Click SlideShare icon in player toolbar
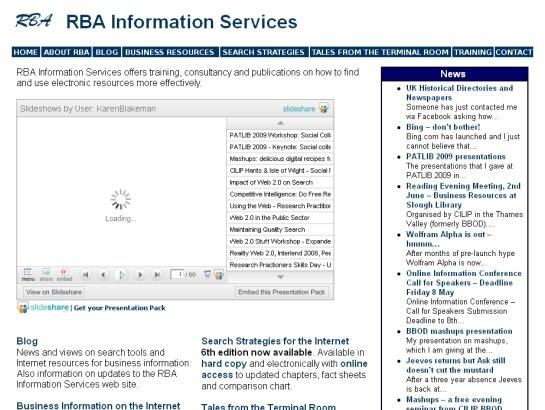 [219, 275]
